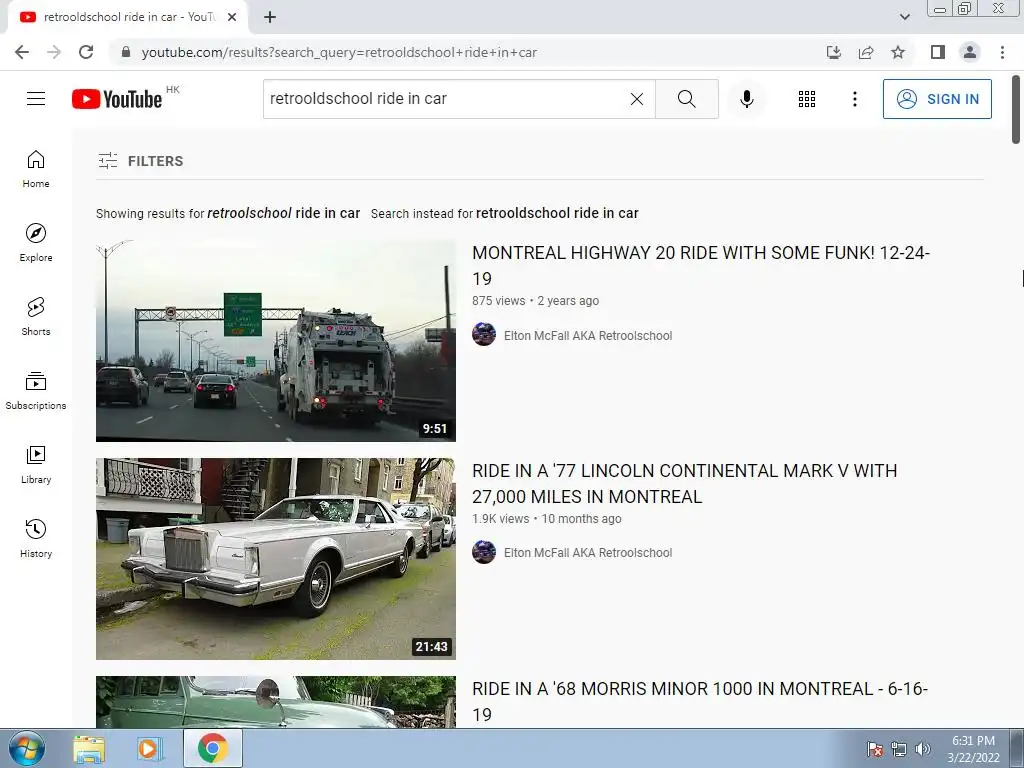Click the retroolschool ride in car suggestion
The width and height of the screenshot is (1024, 768).
coord(283,213)
